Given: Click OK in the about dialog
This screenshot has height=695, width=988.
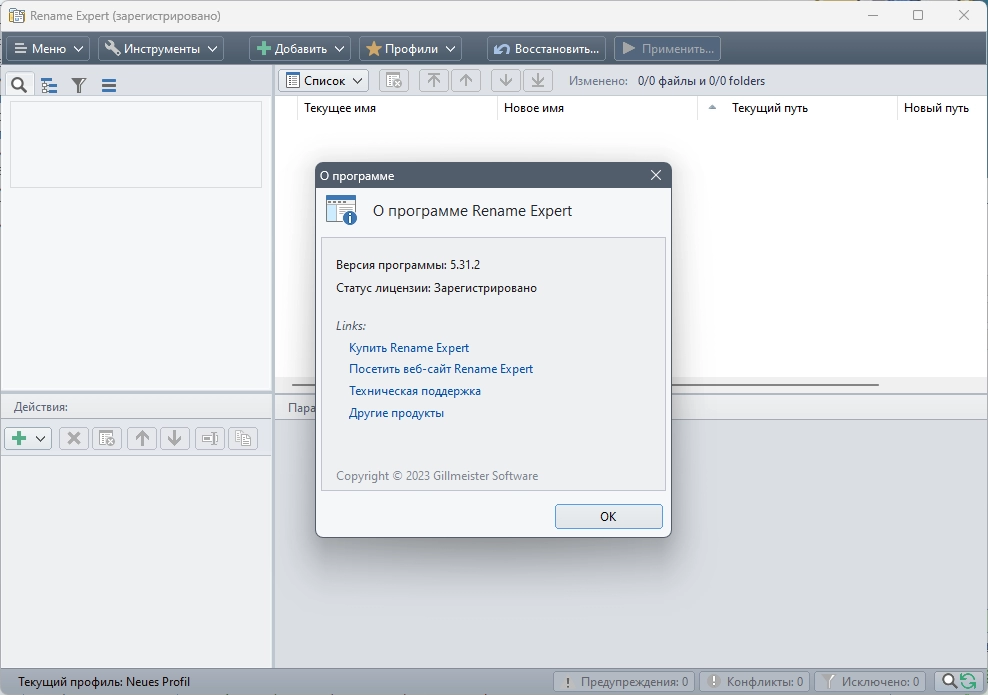Looking at the screenshot, I should coord(609,517).
